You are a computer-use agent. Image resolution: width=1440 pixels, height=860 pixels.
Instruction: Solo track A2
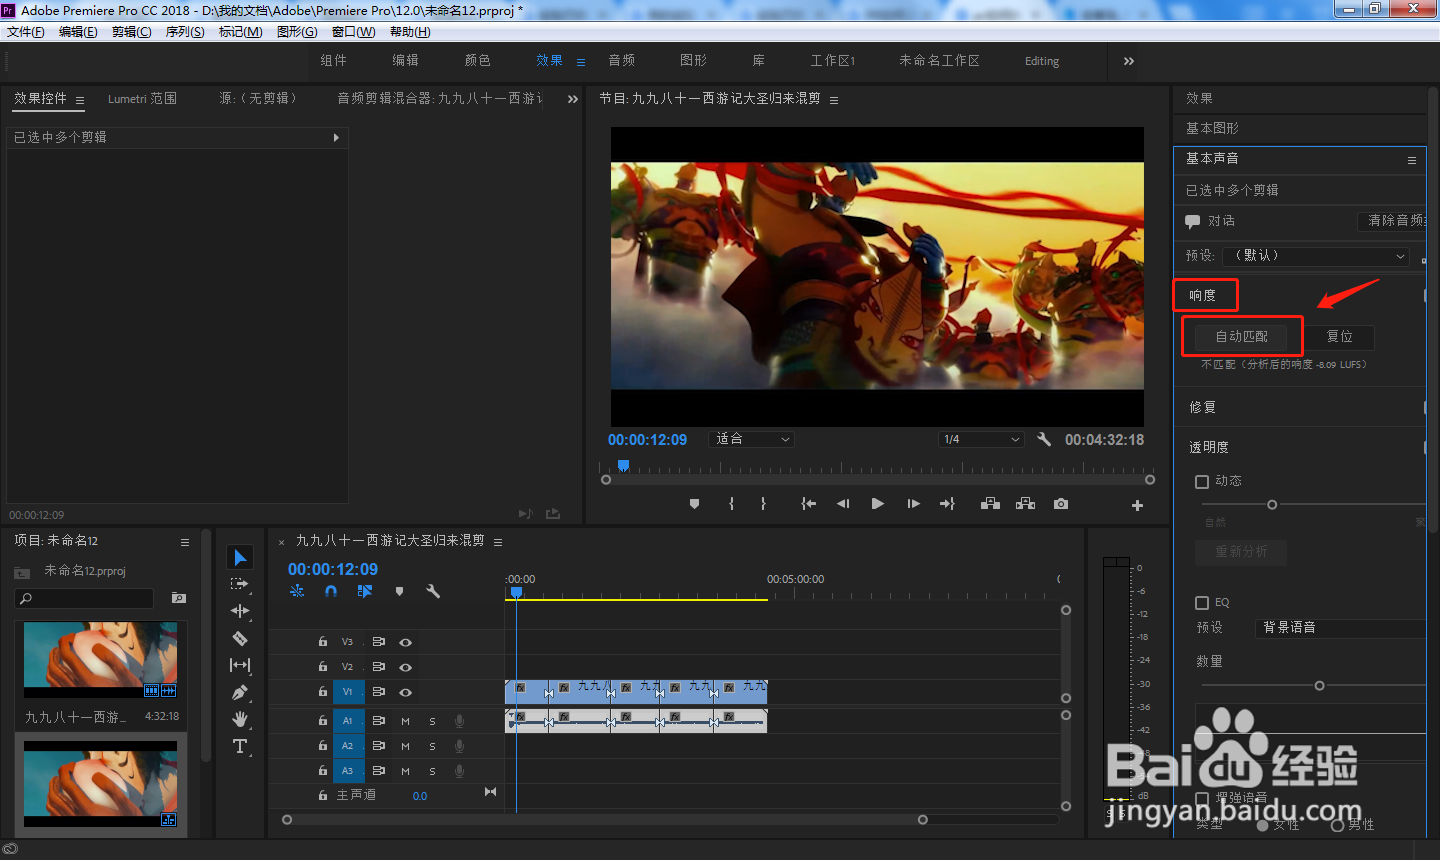[433, 746]
